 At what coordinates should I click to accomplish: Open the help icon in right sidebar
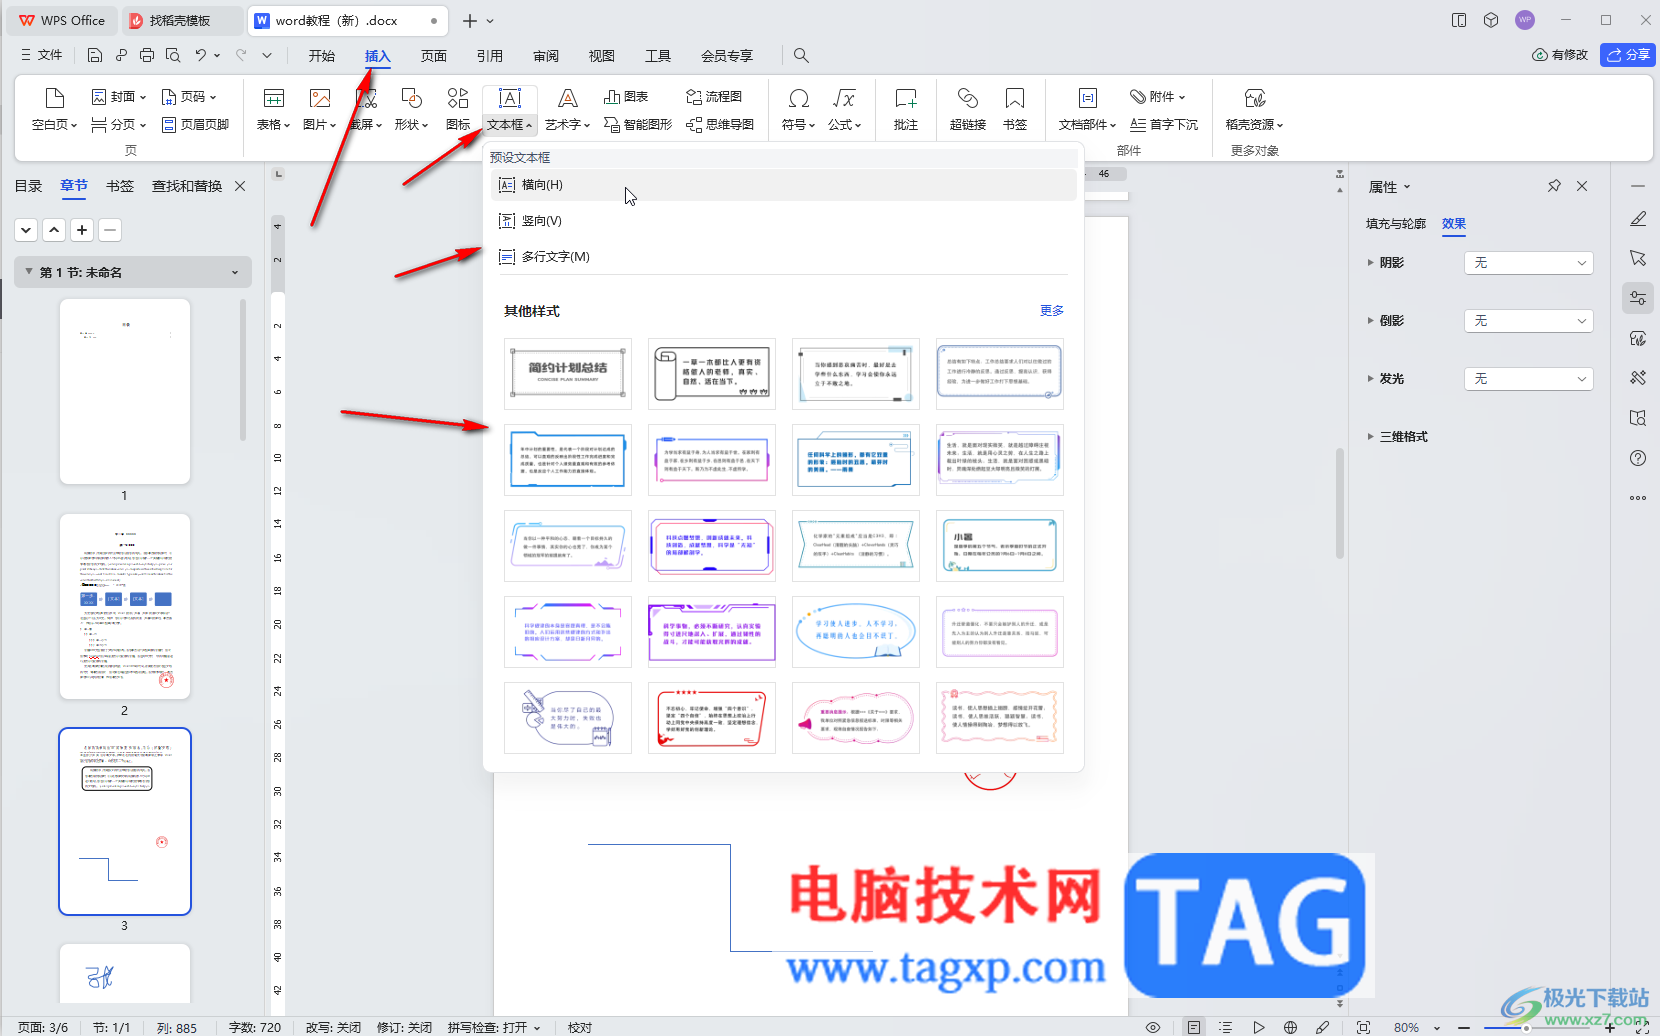coord(1638,458)
